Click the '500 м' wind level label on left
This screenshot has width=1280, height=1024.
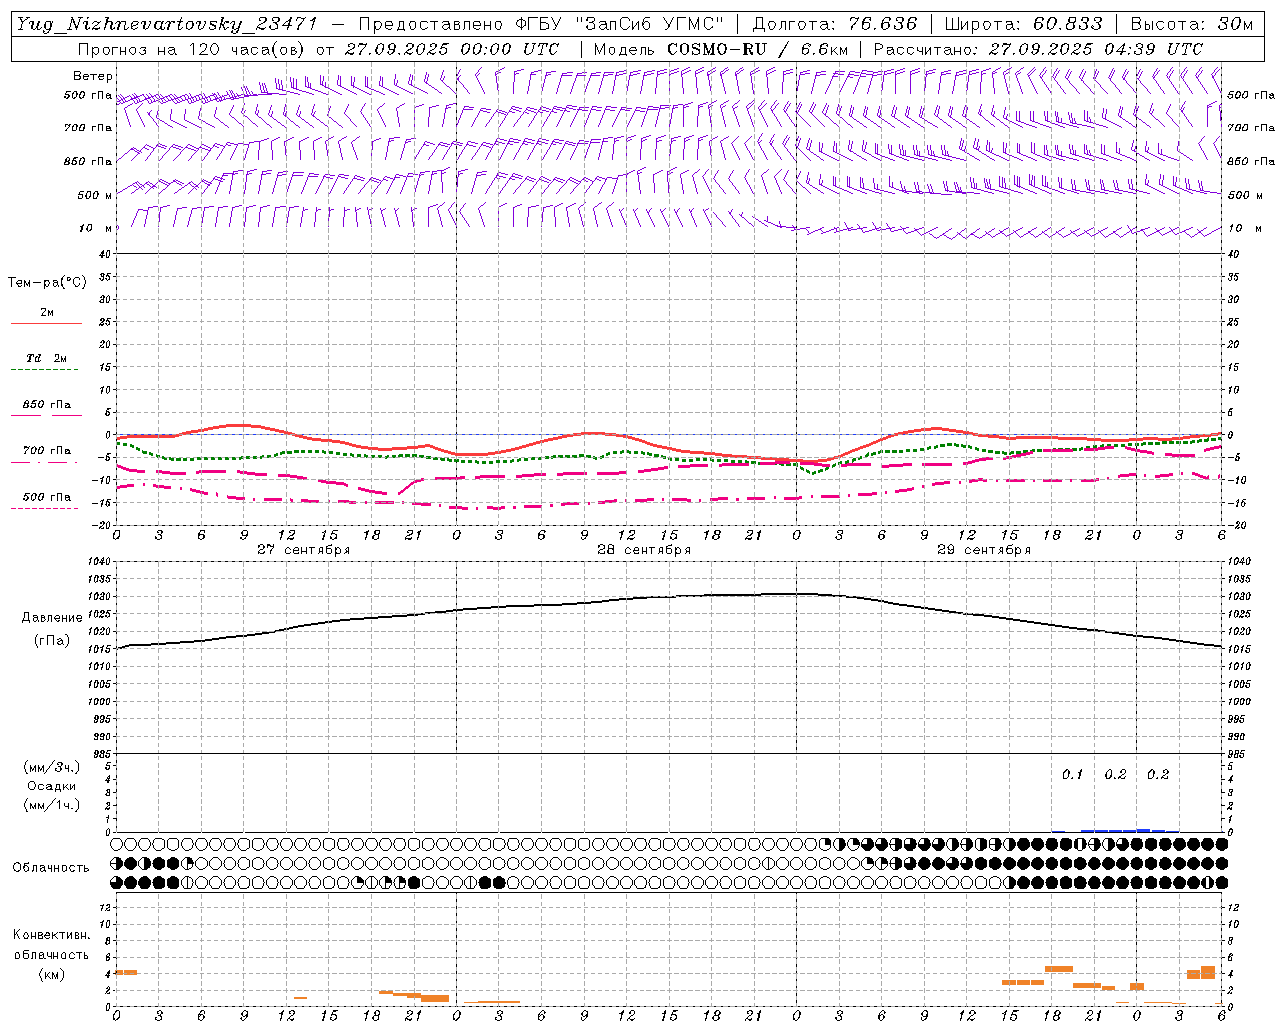pyautogui.click(x=94, y=196)
